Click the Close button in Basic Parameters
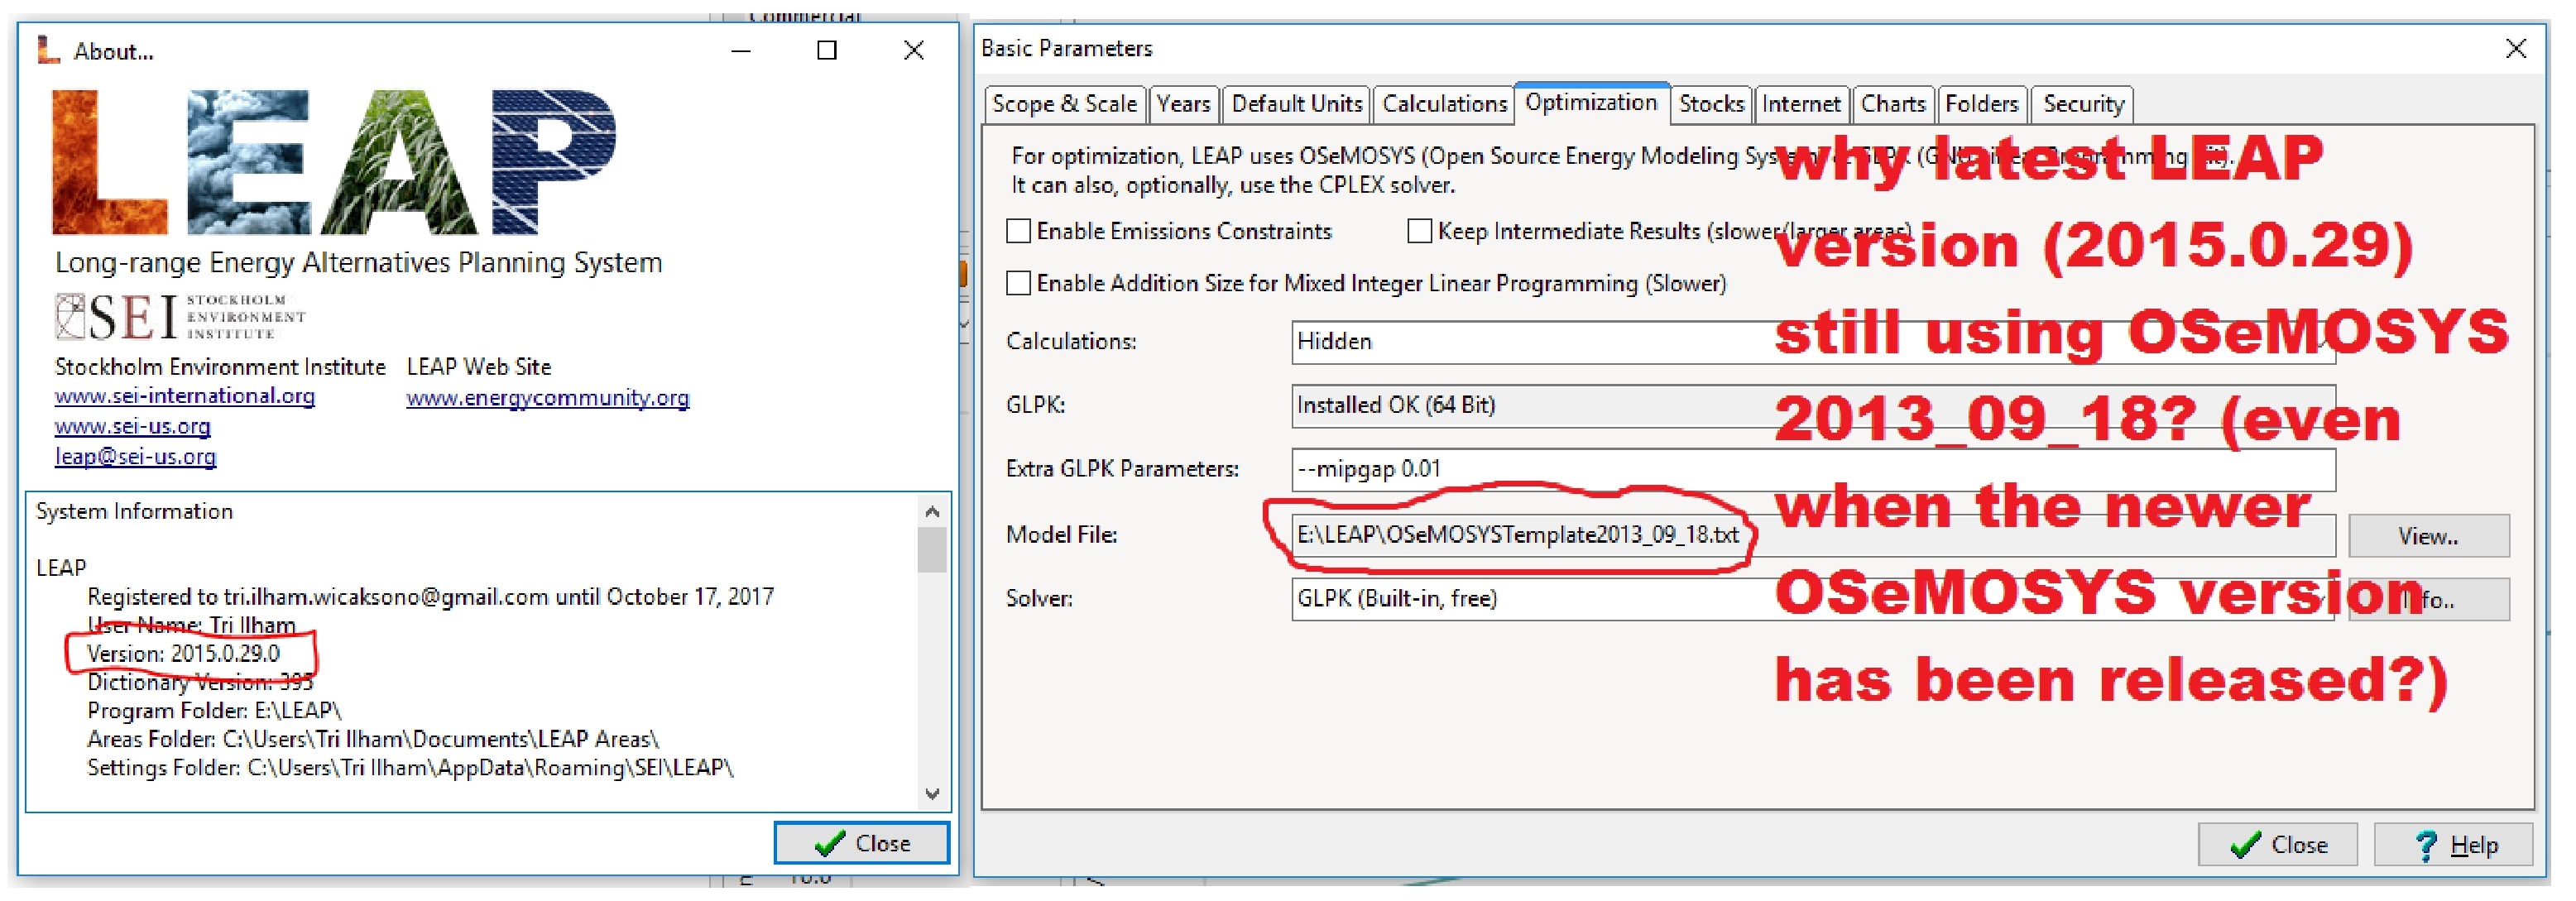Image resolution: width=2576 pixels, height=901 pixels. pyautogui.click(x=2277, y=845)
